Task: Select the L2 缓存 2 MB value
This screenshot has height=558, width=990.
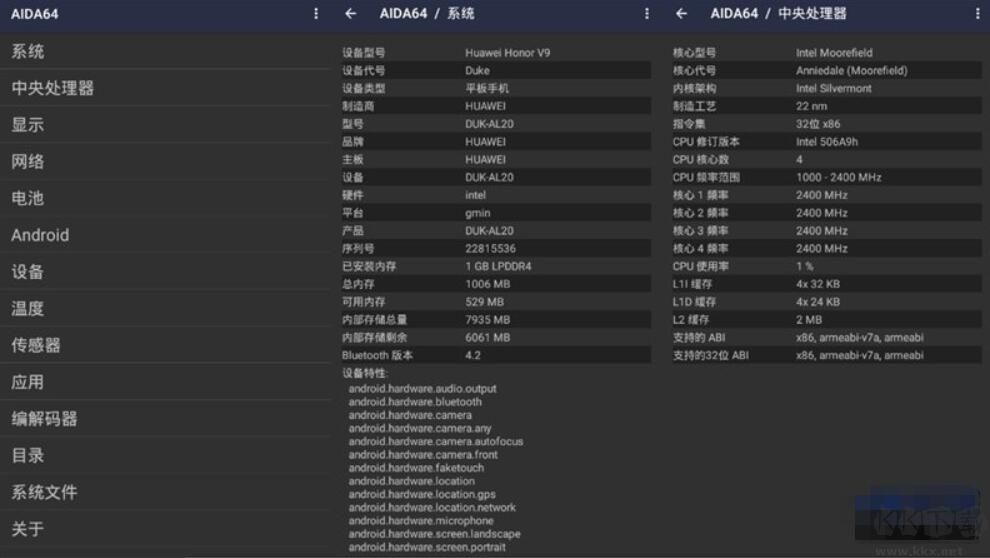Action: coord(809,319)
